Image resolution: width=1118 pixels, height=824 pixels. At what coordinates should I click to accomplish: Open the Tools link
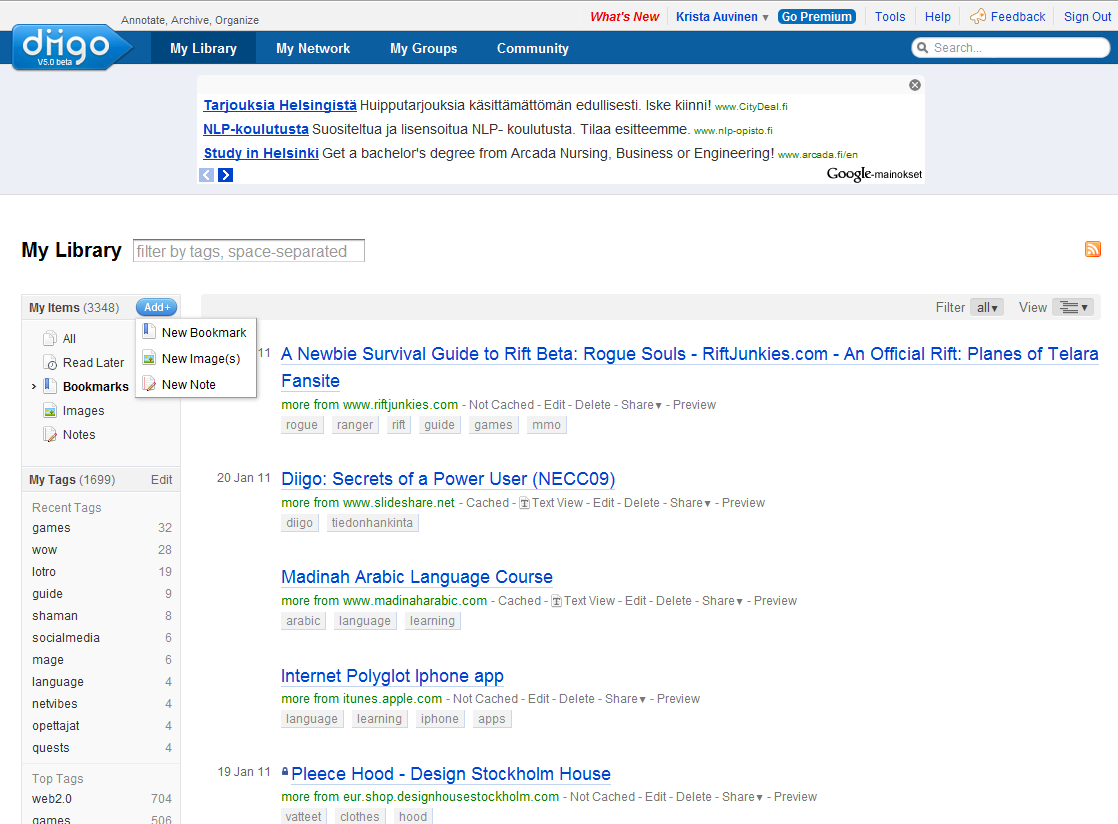[x=890, y=16]
